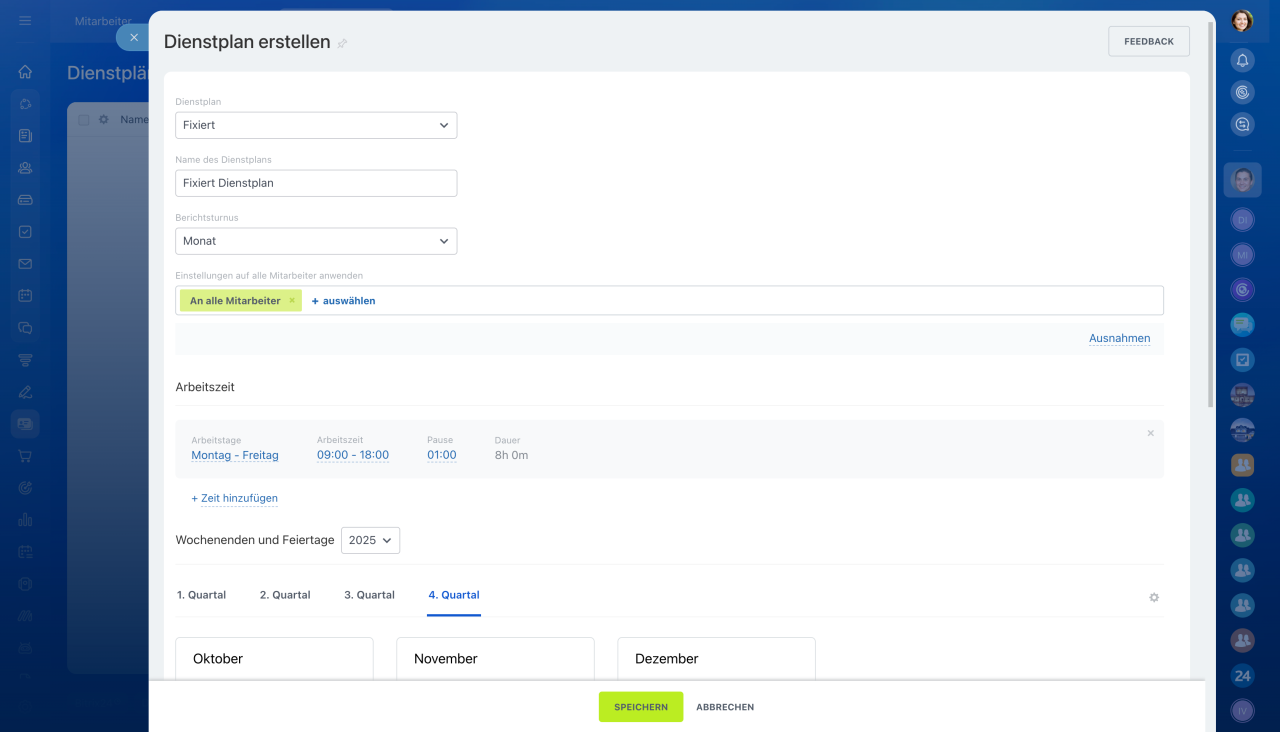Remove the 'An alle Mitarbeiter' tag
The width and height of the screenshot is (1280, 732).
(292, 300)
